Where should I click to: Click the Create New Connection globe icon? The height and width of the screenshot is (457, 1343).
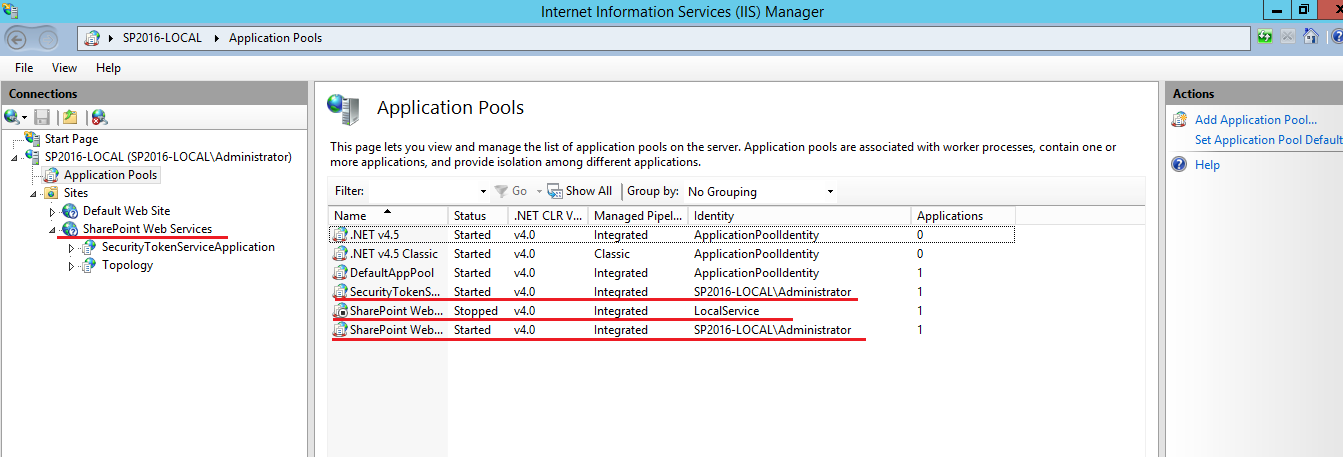10,117
